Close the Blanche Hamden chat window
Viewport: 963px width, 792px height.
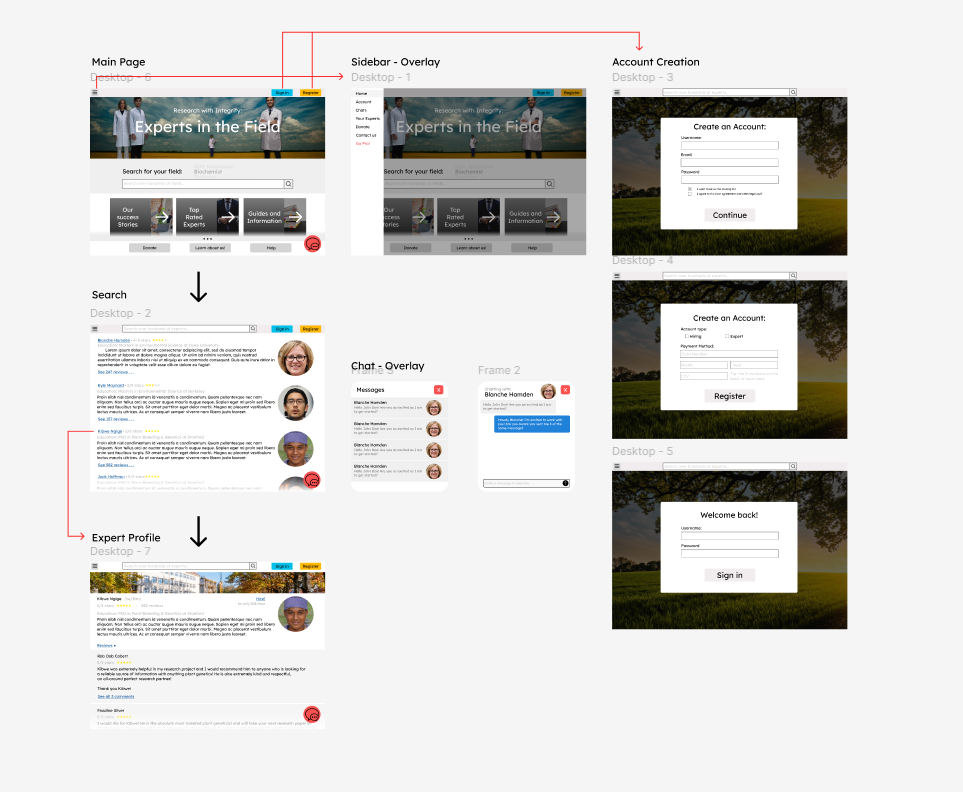[x=565, y=389]
